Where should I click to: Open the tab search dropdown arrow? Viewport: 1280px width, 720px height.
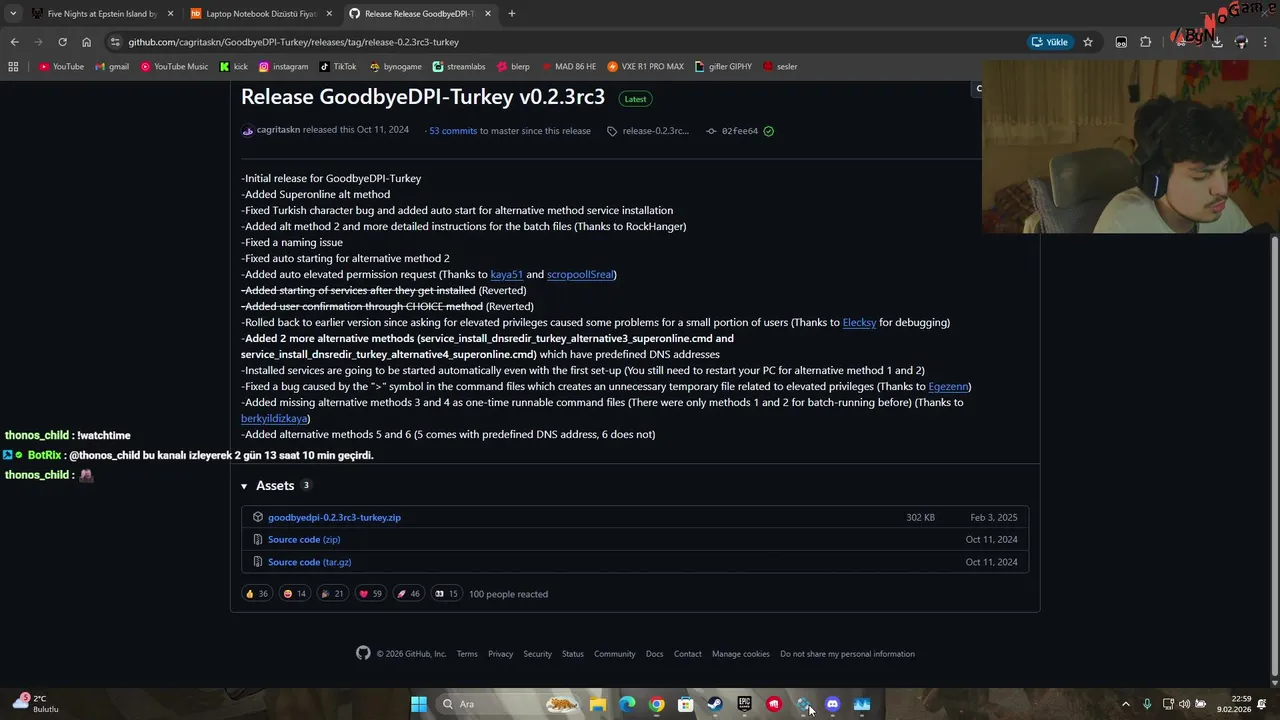point(13,14)
